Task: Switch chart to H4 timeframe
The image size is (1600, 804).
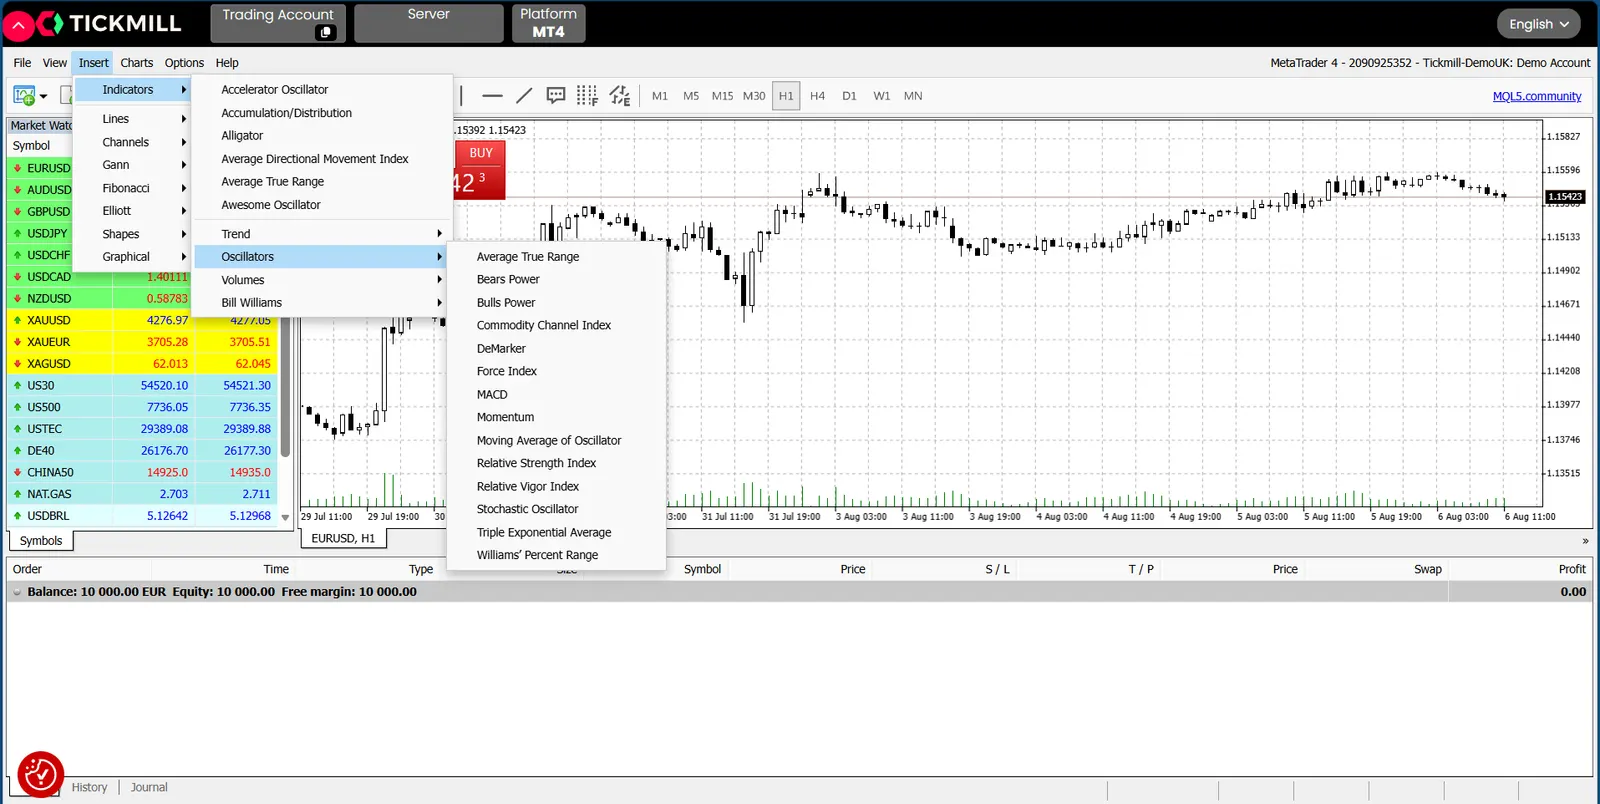Action: (x=817, y=96)
